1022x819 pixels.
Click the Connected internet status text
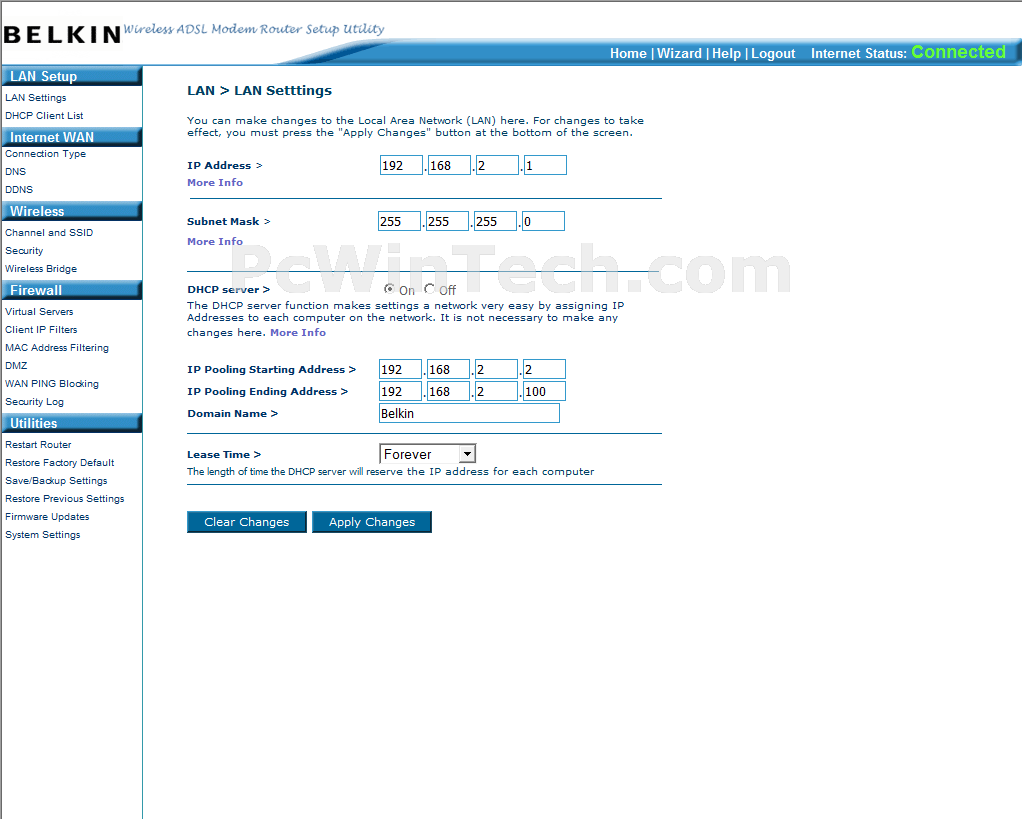[x=958, y=52]
